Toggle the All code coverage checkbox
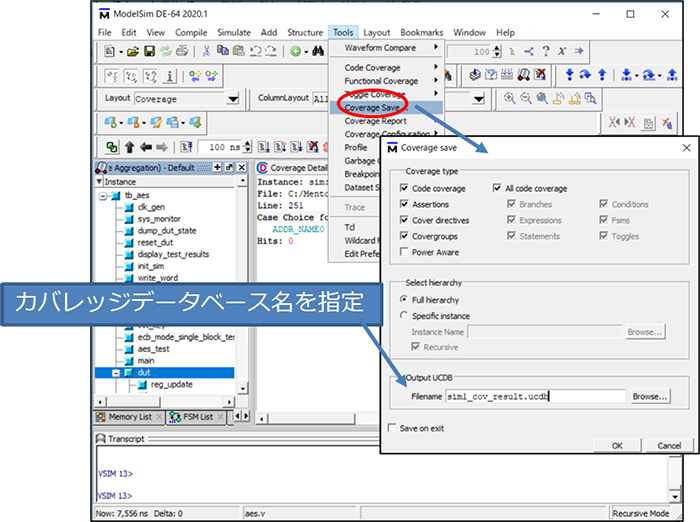The height and width of the screenshot is (522, 700). (x=497, y=188)
